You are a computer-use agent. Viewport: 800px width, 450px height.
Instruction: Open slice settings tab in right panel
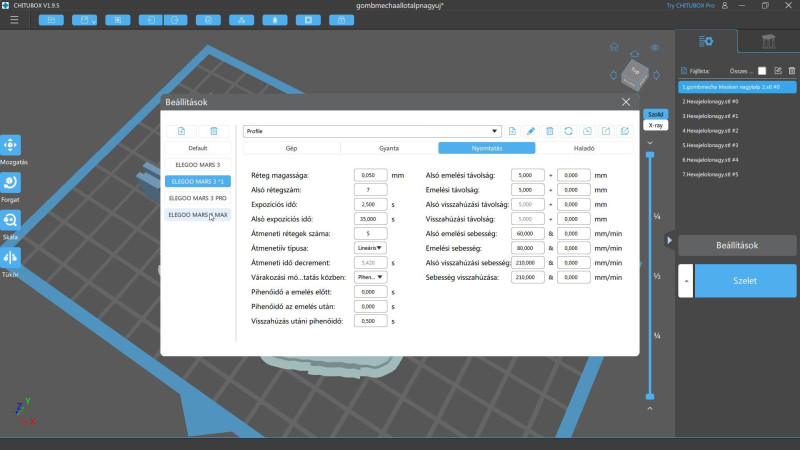706,41
